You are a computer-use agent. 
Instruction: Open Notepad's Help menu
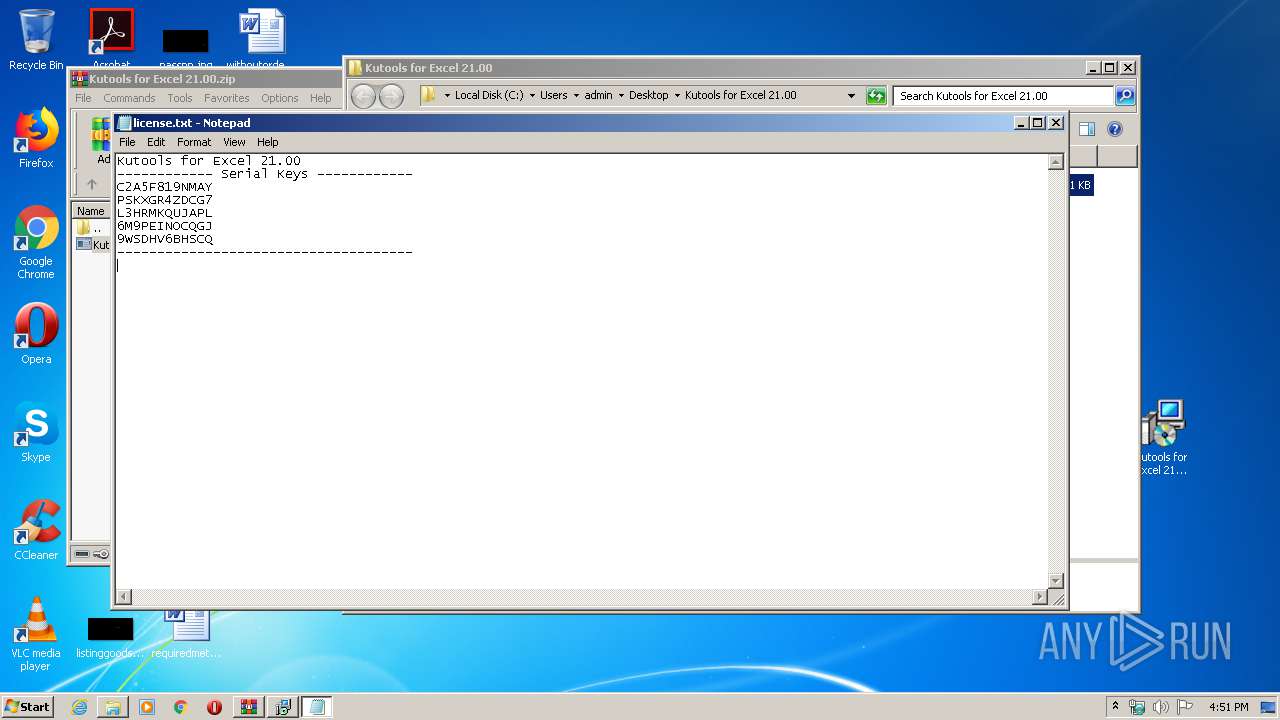click(x=267, y=142)
